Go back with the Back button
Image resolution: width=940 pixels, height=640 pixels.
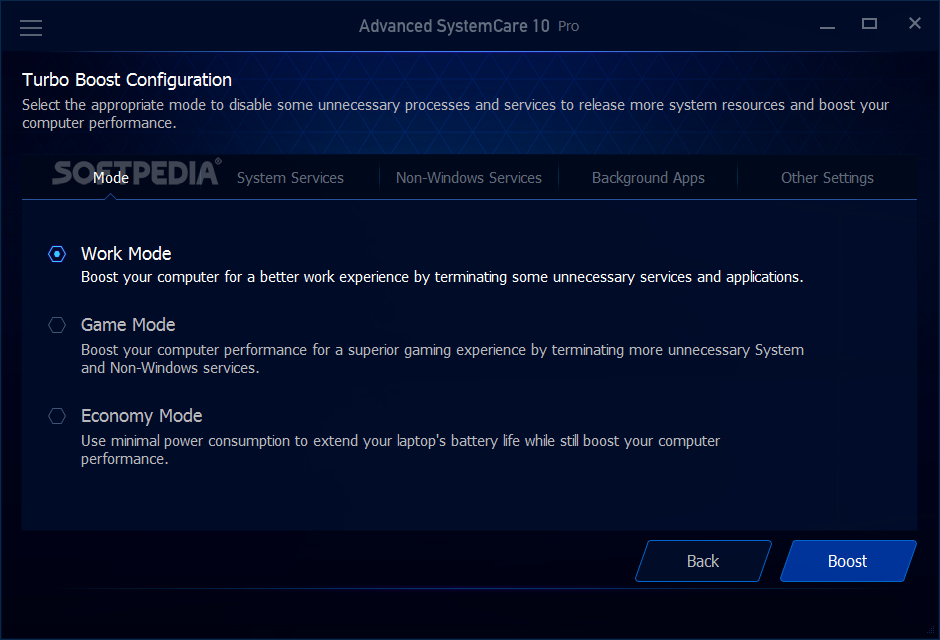pos(703,561)
